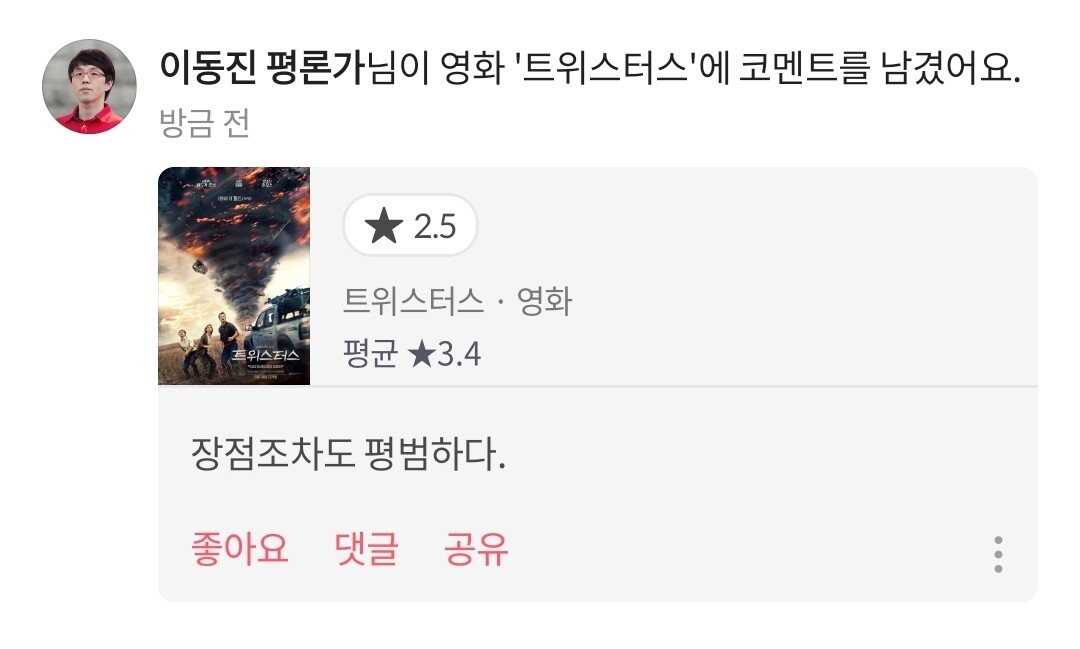Click the 영화 category label after the title
Screen dimensions: 1080x649
[x=545, y=301]
